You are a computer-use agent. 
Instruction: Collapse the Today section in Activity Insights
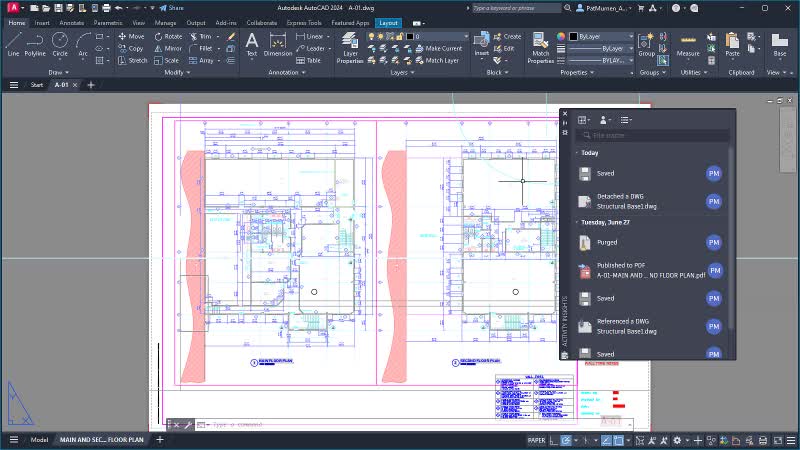pyautogui.click(x=577, y=153)
